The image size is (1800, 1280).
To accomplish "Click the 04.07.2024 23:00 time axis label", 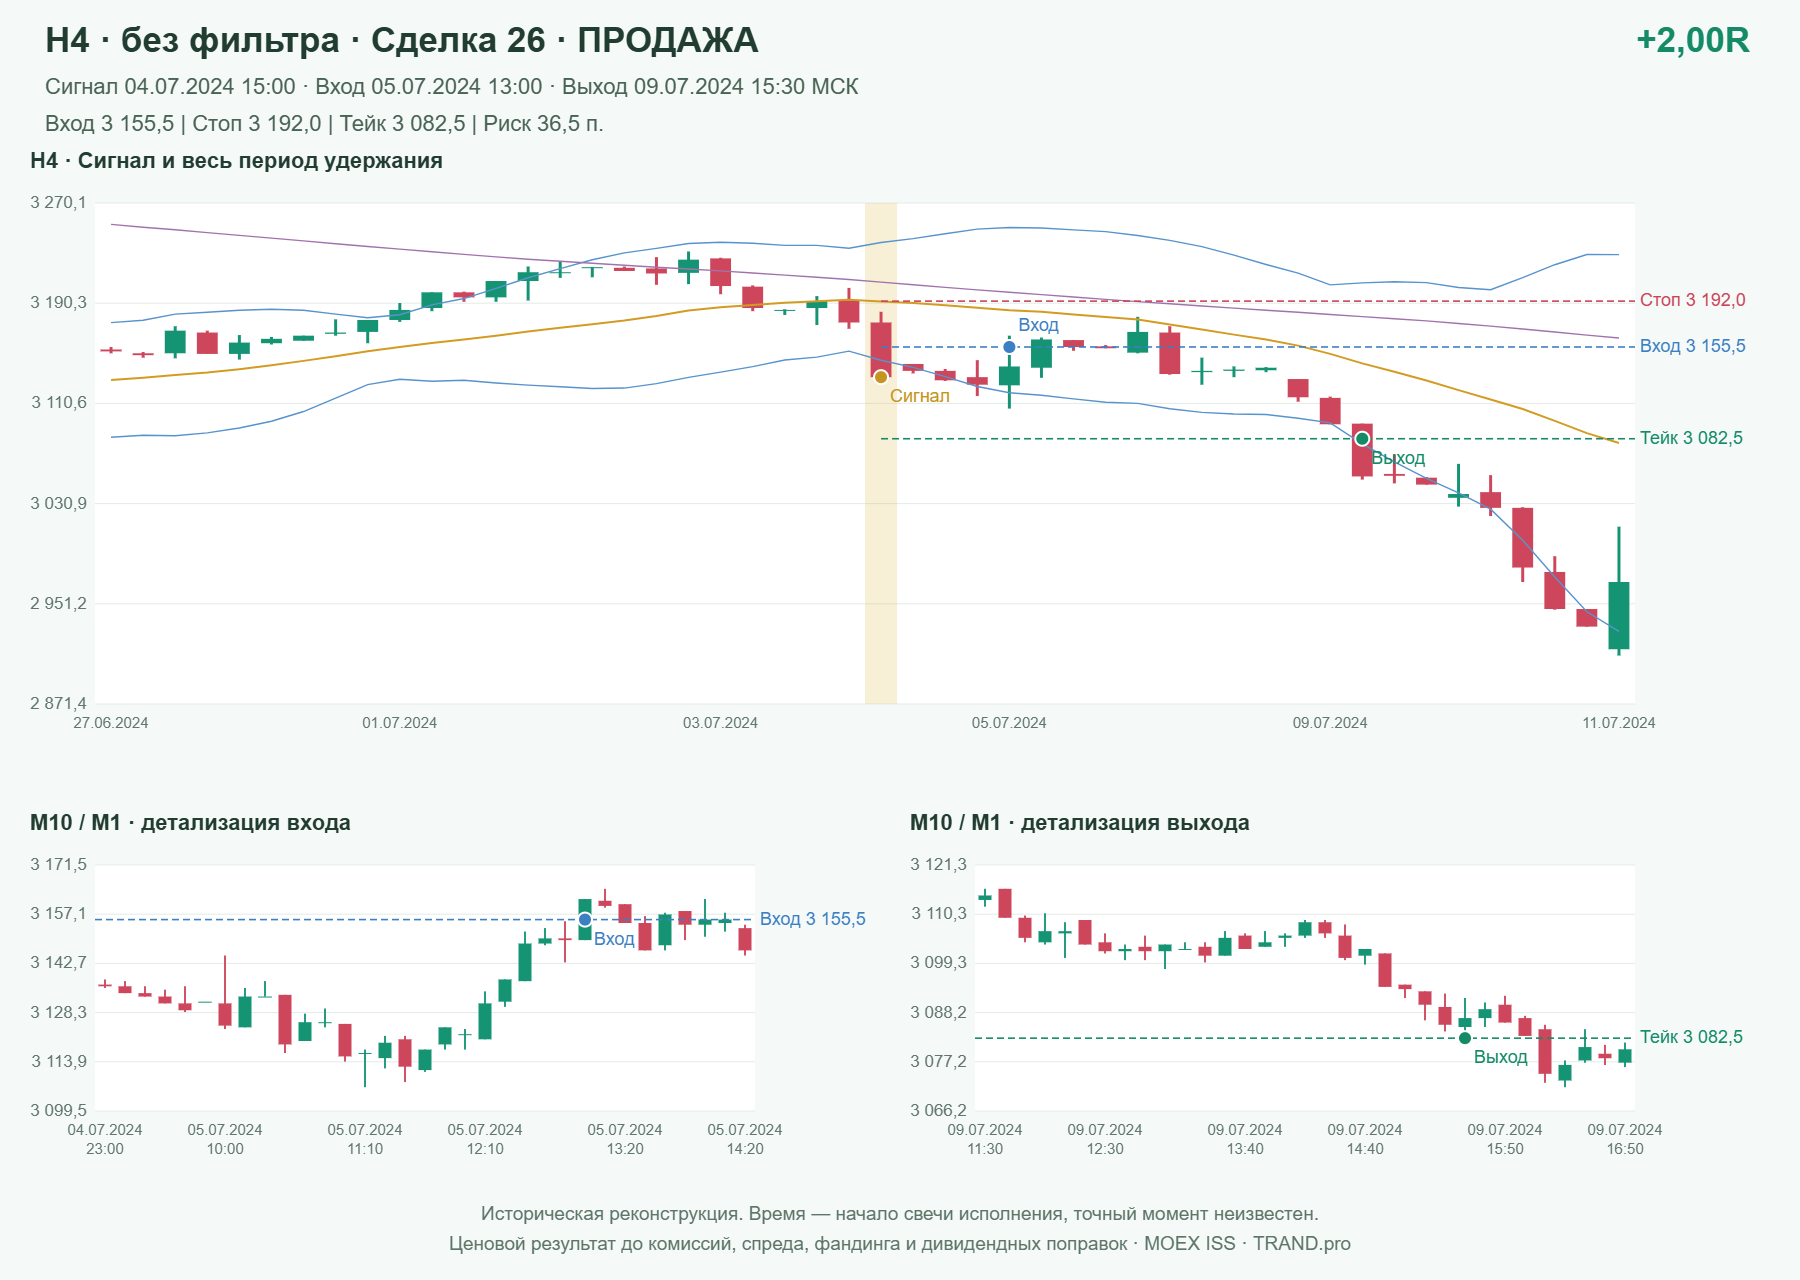I will [x=105, y=1139].
